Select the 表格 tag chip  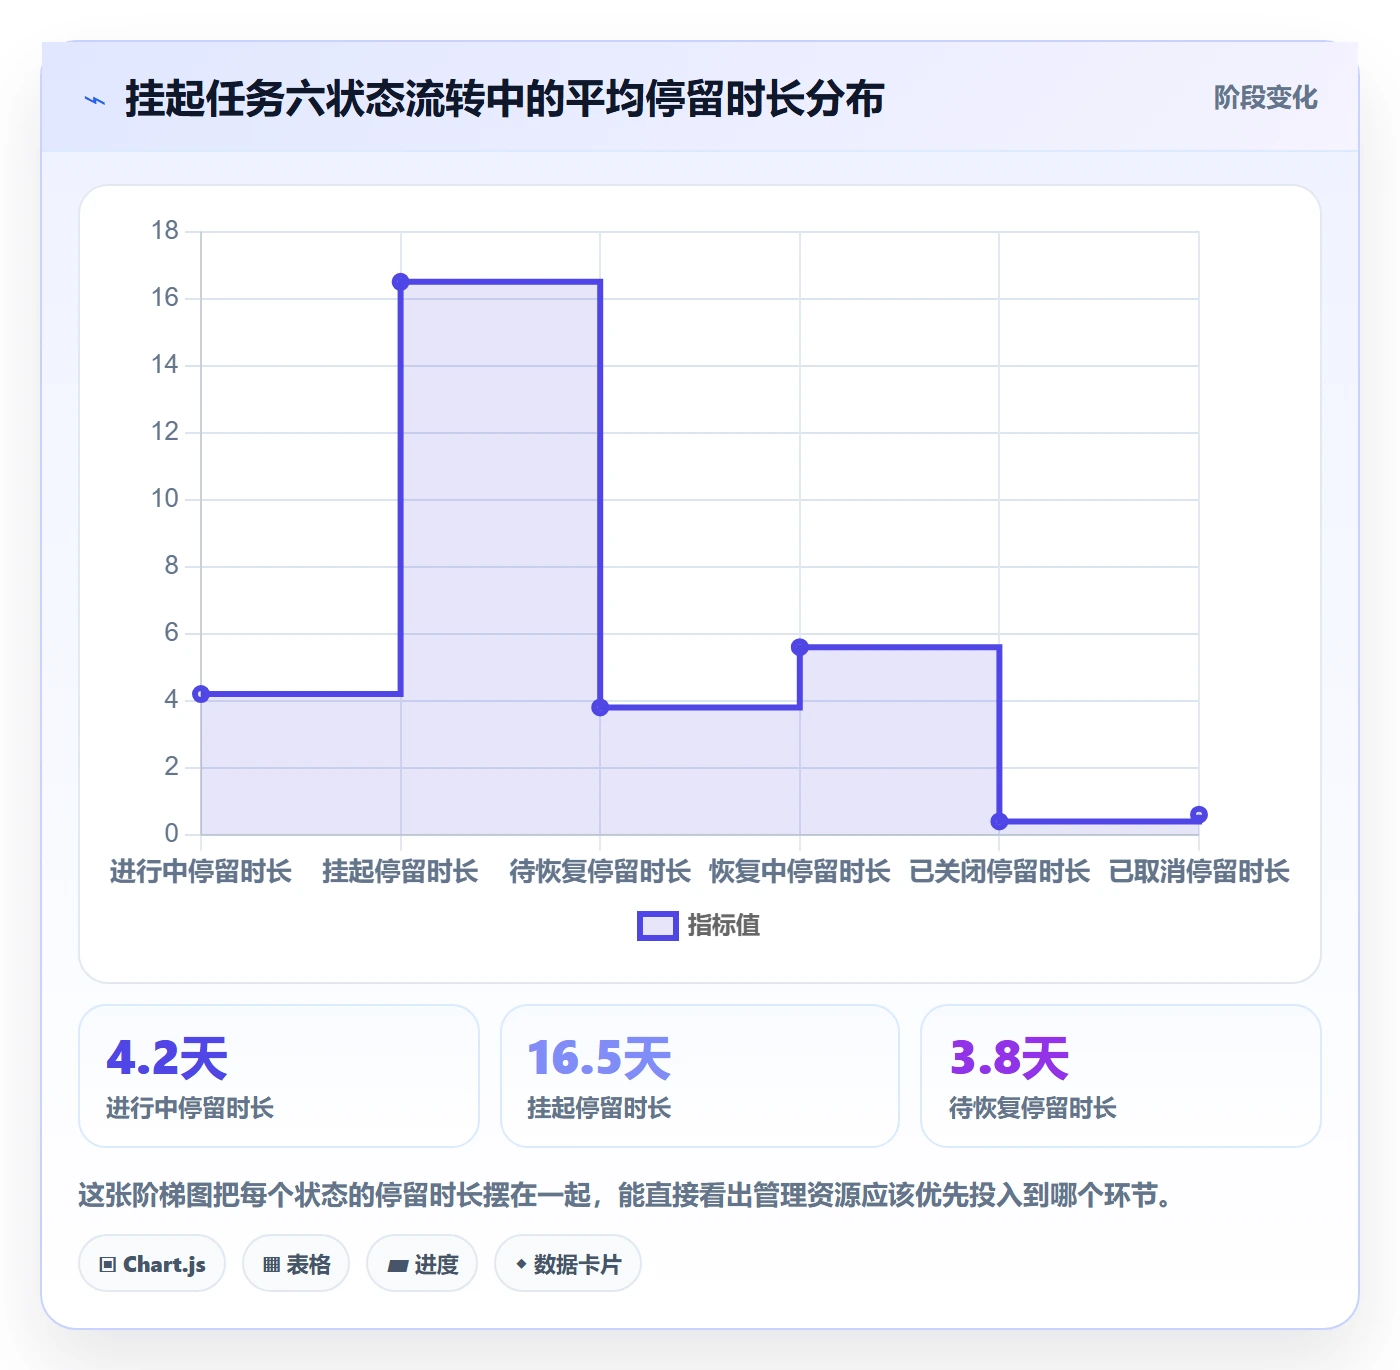[x=296, y=1264]
